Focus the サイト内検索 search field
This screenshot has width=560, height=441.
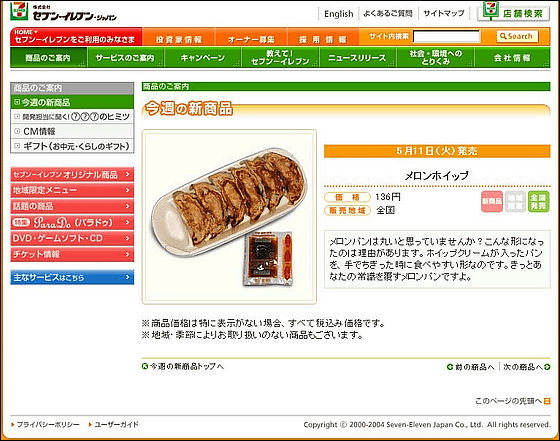pyautogui.click(x=446, y=36)
